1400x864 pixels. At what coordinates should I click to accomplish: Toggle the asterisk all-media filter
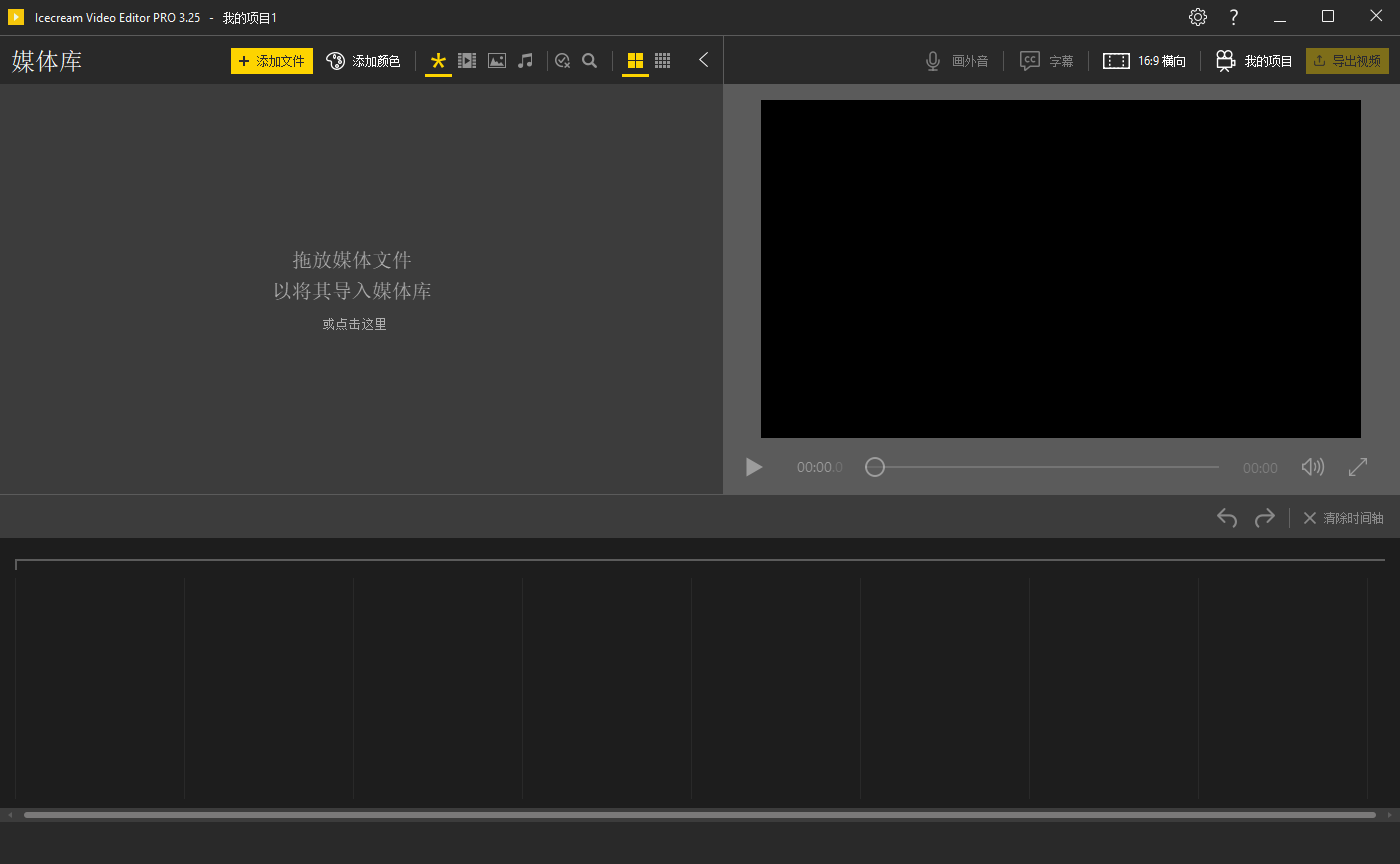click(x=437, y=60)
